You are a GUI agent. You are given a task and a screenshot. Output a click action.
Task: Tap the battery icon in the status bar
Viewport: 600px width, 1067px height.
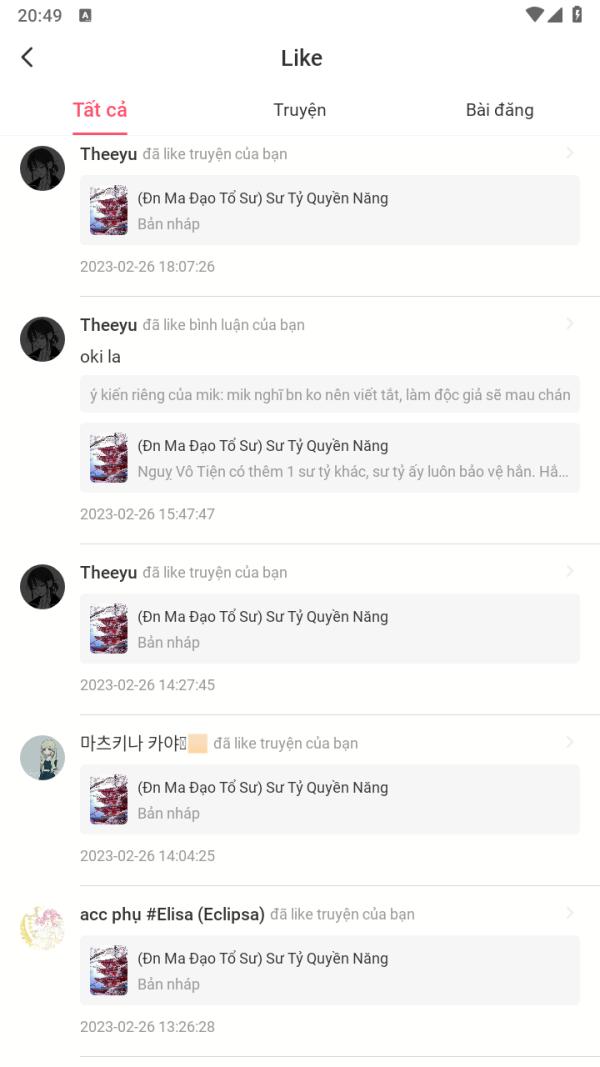pos(577,14)
